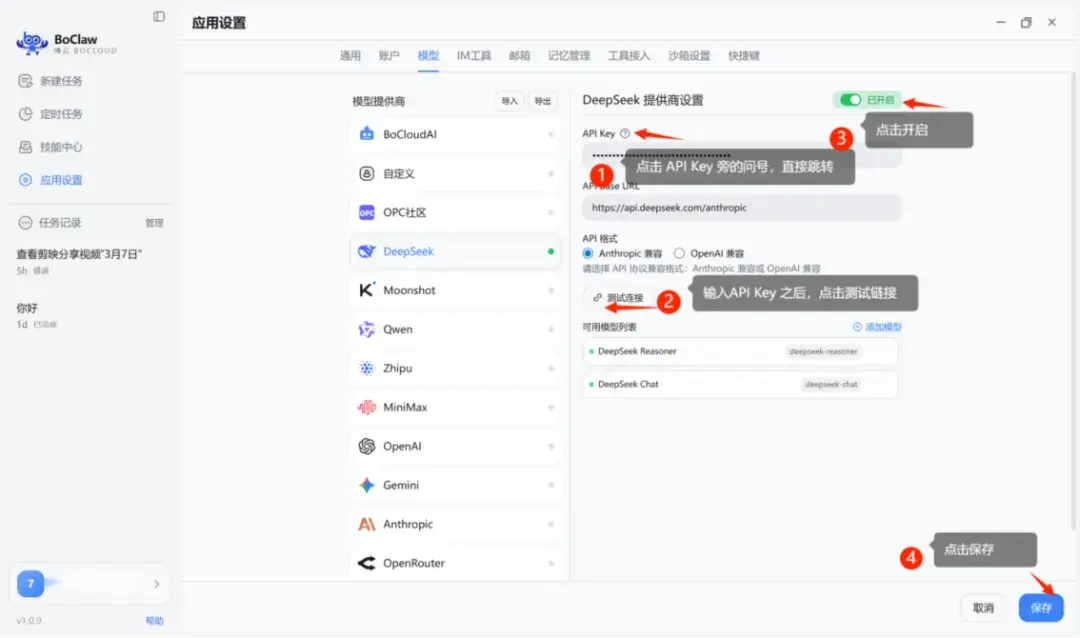Click the 任务记录 chat bubble icon

[25, 223]
